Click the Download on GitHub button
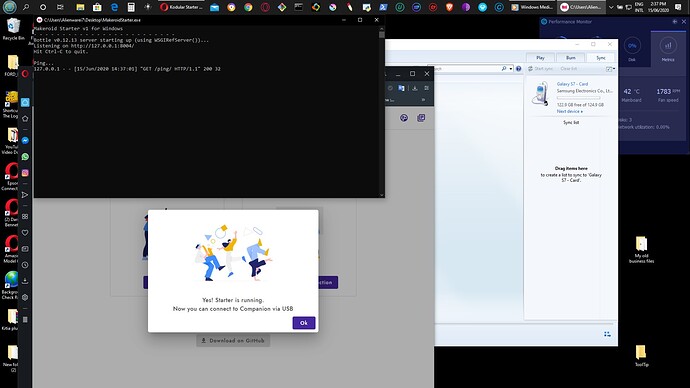This screenshot has width=690, height=388. [x=233, y=340]
